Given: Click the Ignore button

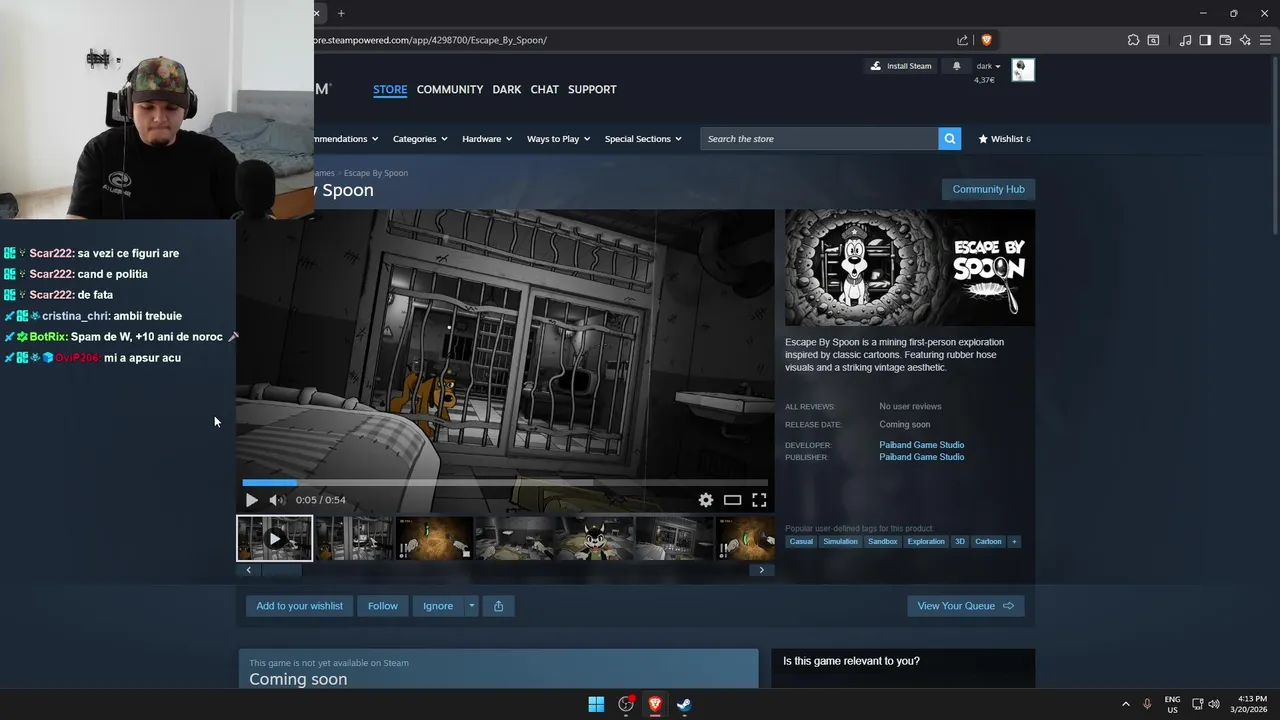Looking at the screenshot, I should (438, 606).
